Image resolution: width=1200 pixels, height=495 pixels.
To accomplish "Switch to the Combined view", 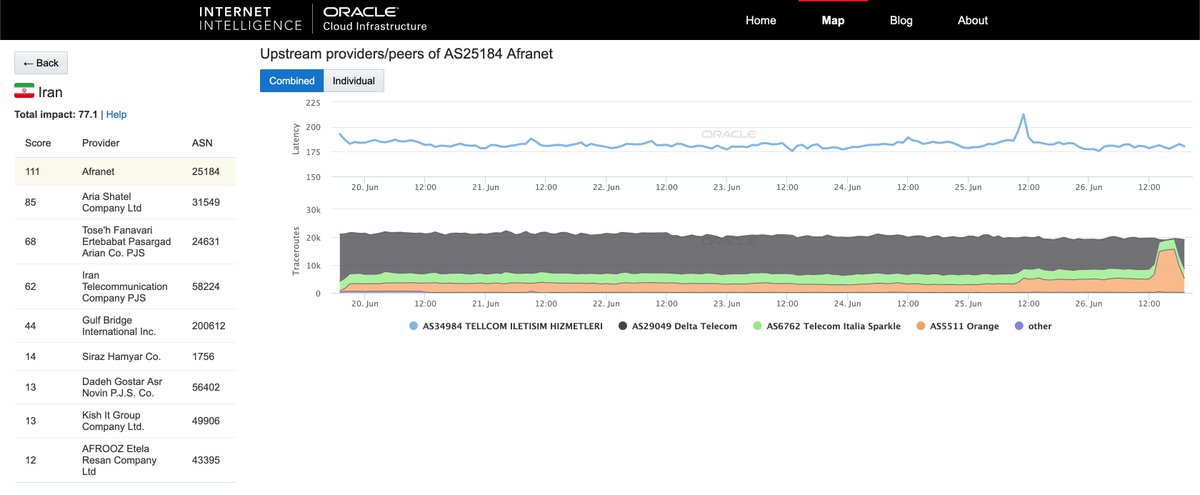I will [x=292, y=81].
